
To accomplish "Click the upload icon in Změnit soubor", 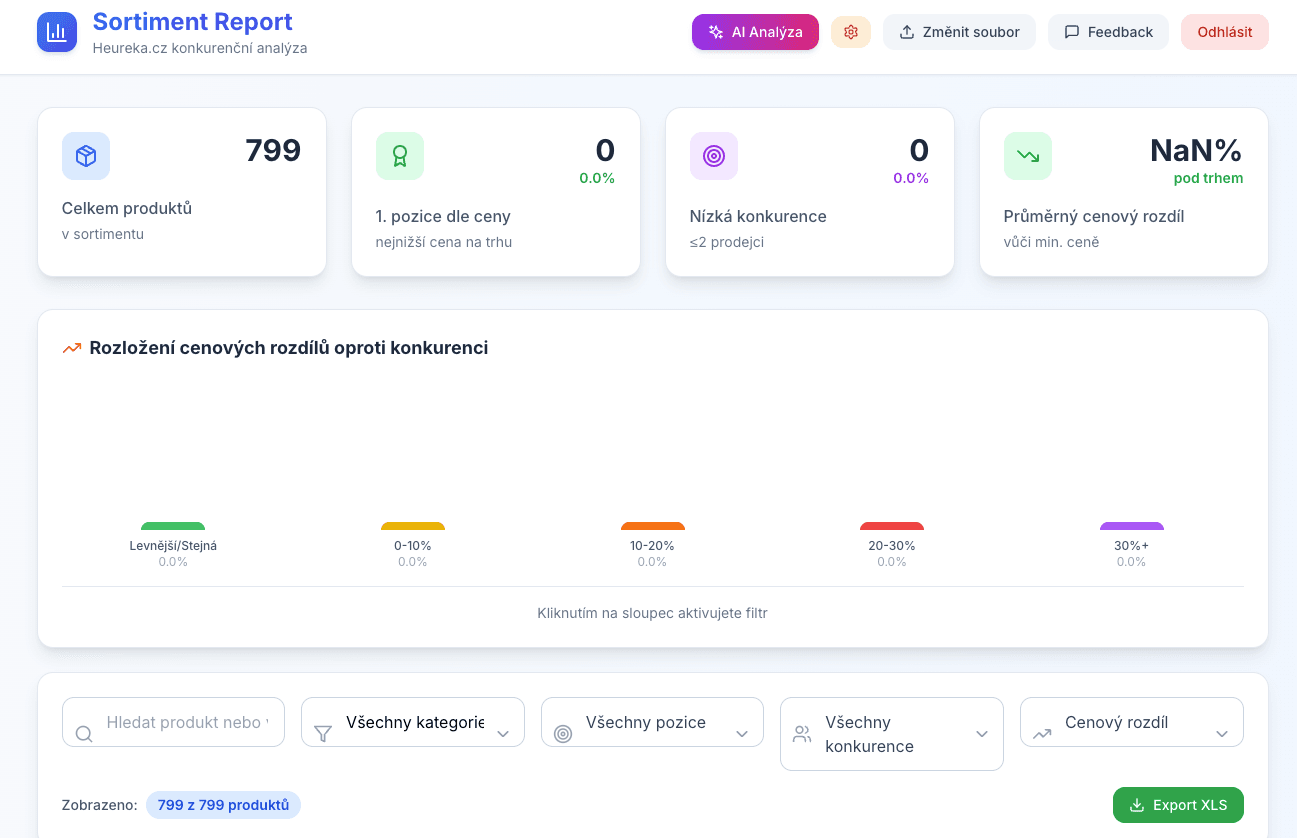I will (905, 31).
